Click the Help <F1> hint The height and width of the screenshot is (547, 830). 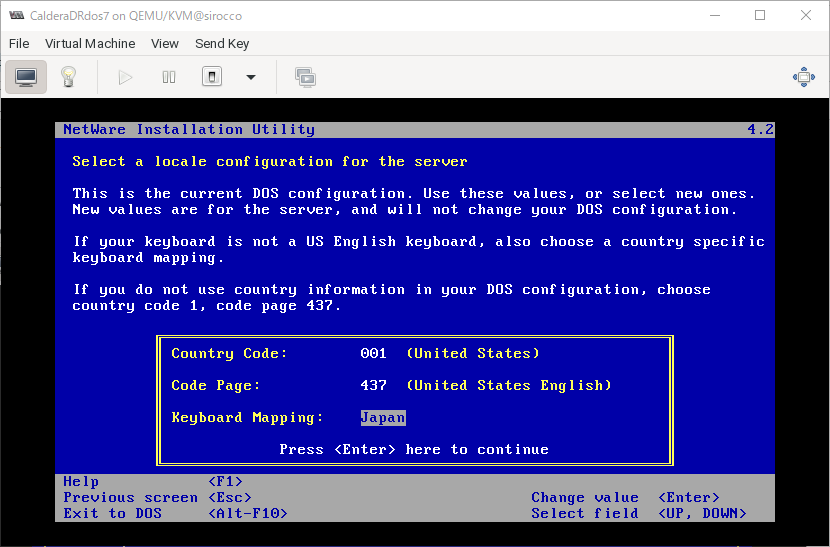[x=152, y=481]
